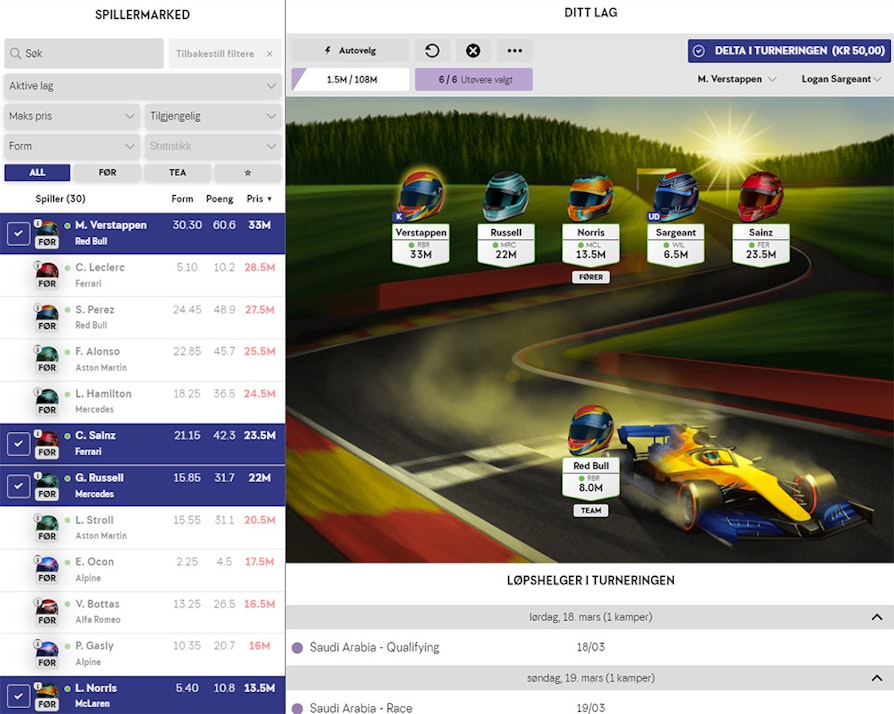
Task: Open the M. Verstappen captain dropdown
Action: pyautogui.click(x=737, y=79)
